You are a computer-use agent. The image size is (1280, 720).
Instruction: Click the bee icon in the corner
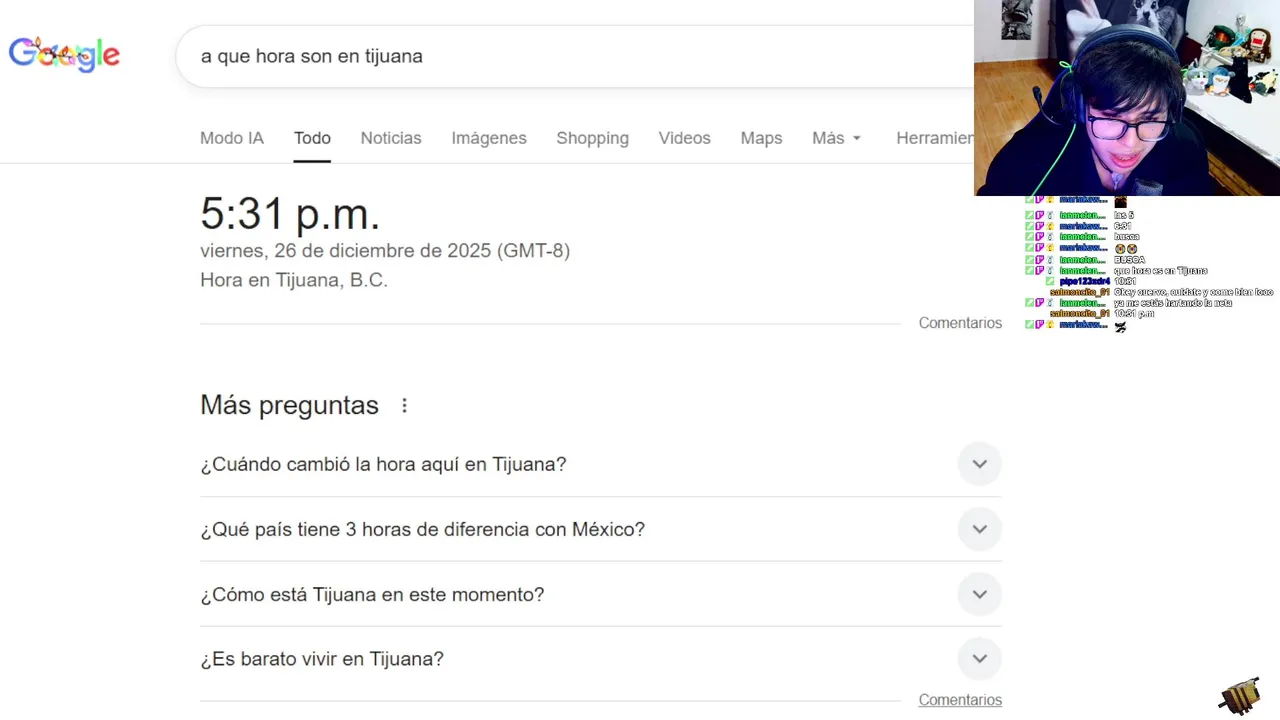pos(1240,695)
